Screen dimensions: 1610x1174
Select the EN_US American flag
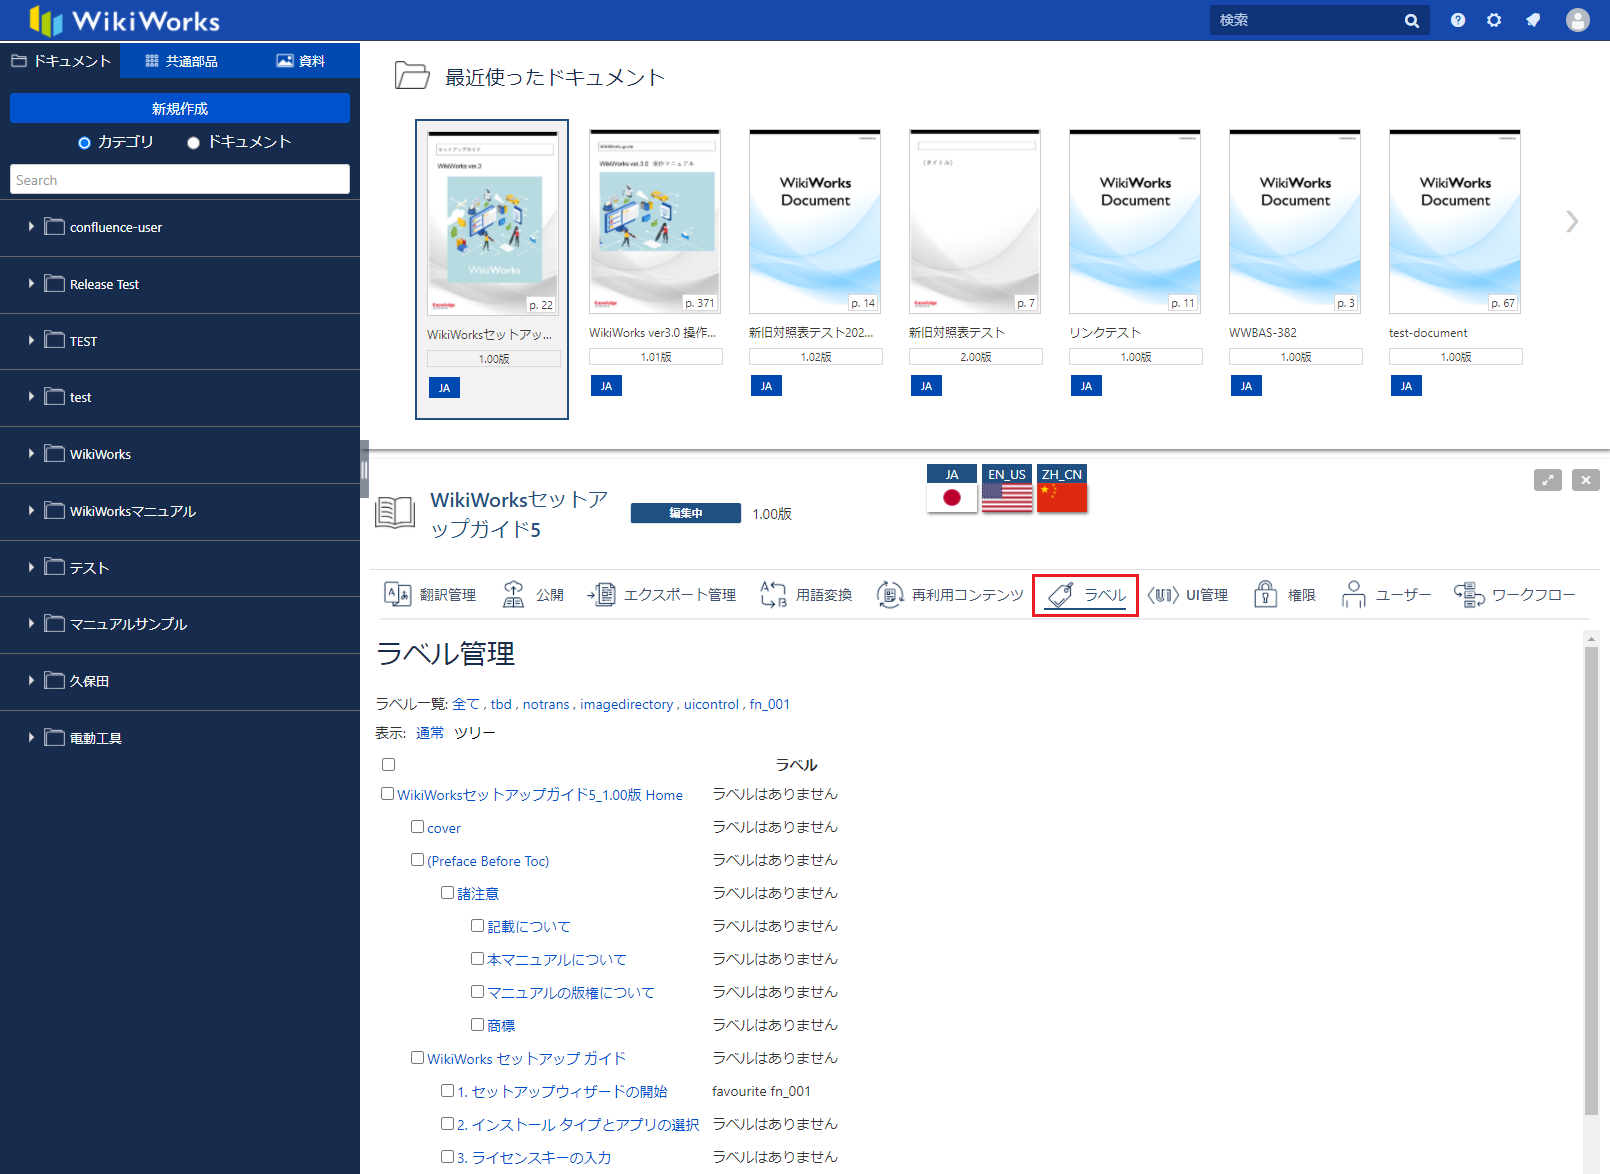pyautogui.click(x=1007, y=489)
